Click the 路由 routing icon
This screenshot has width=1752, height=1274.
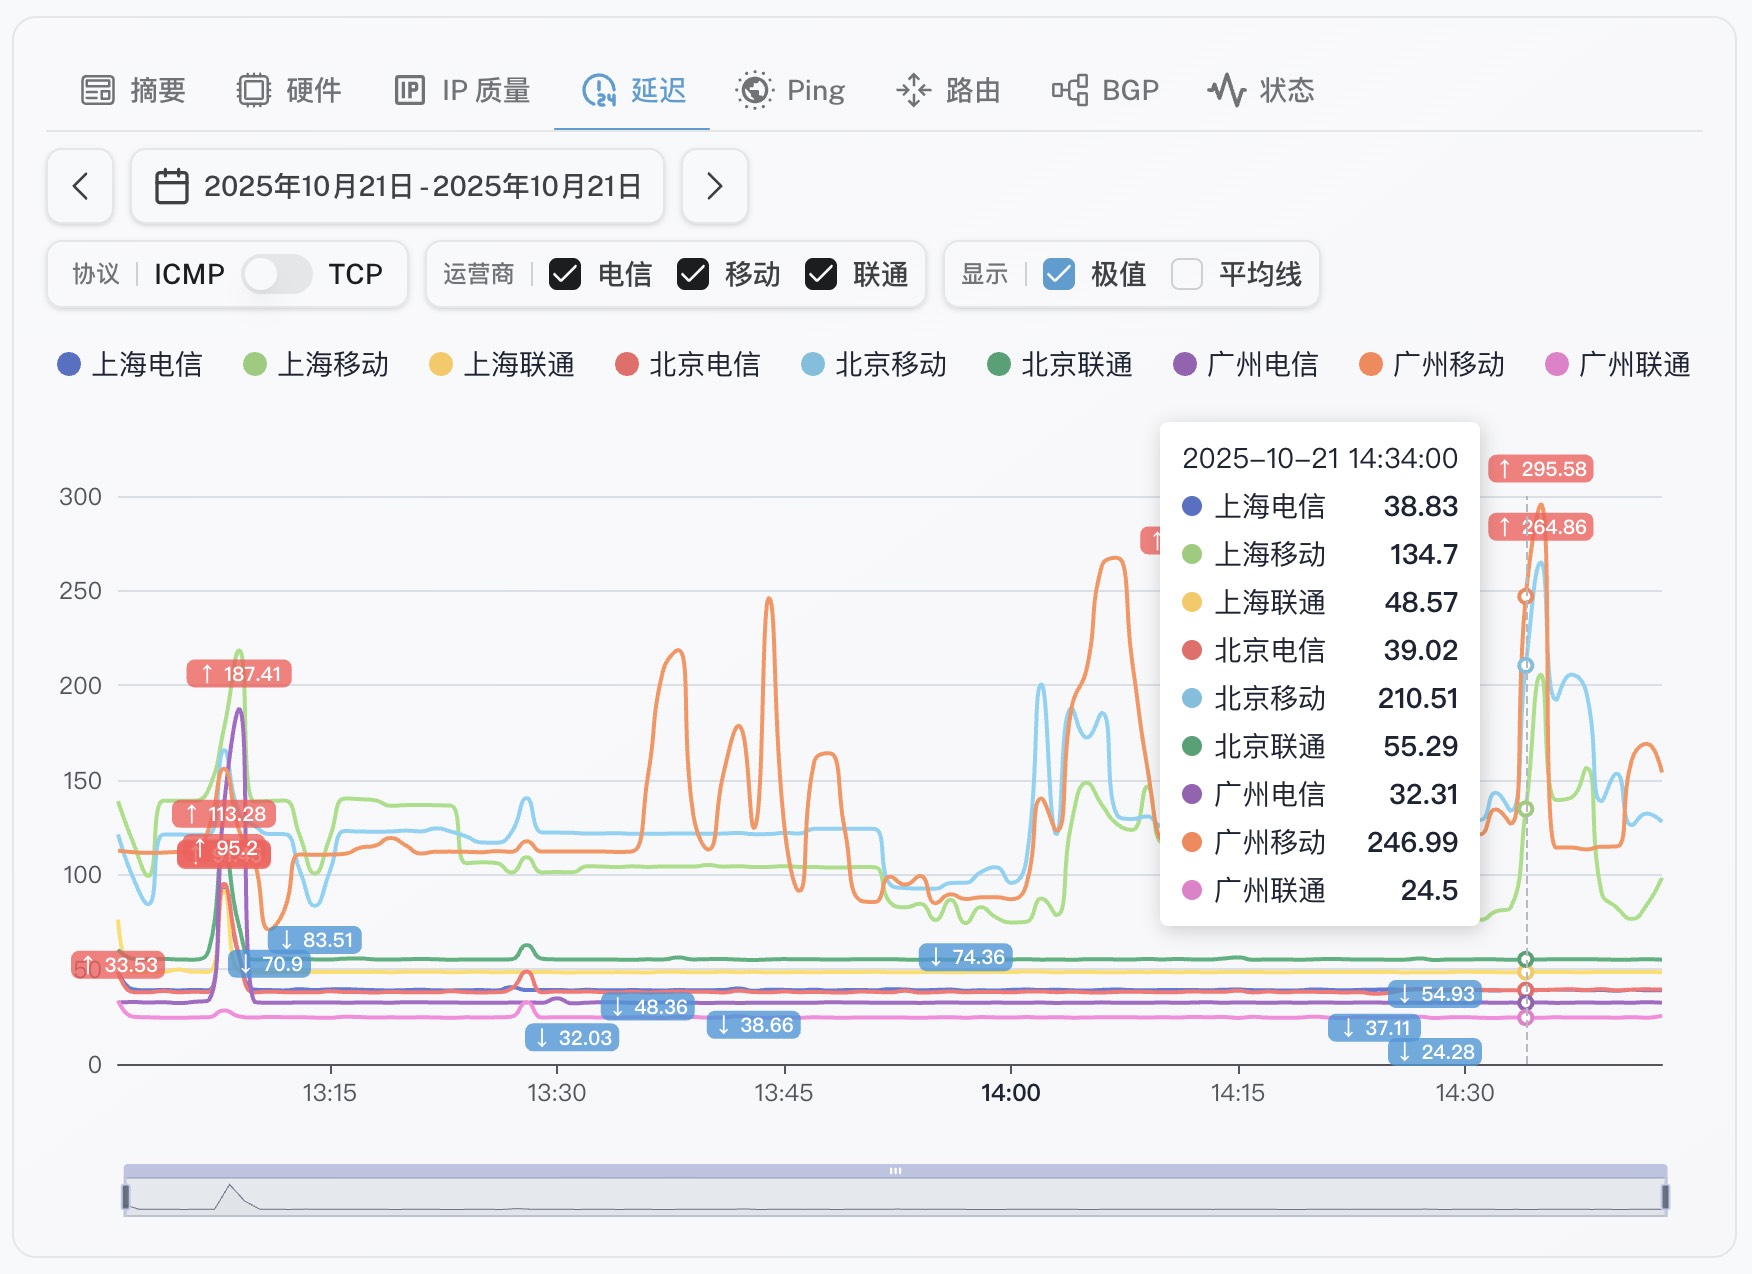point(913,90)
